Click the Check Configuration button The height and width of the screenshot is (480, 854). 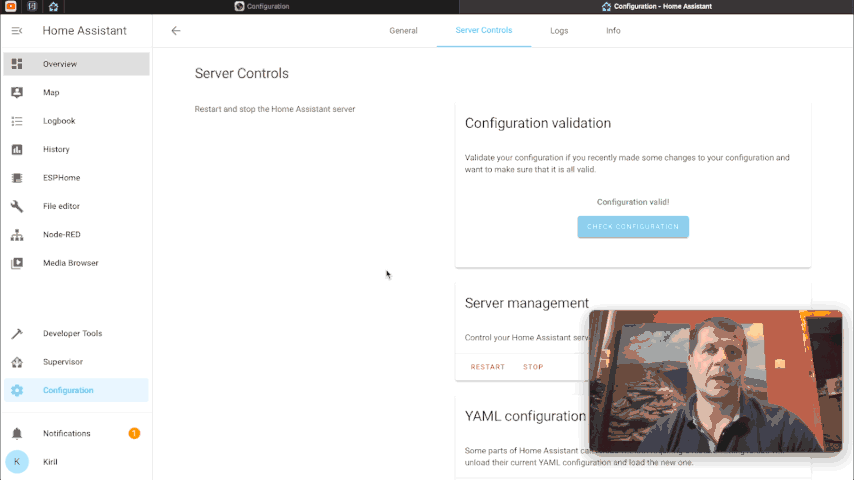(x=633, y=227)
